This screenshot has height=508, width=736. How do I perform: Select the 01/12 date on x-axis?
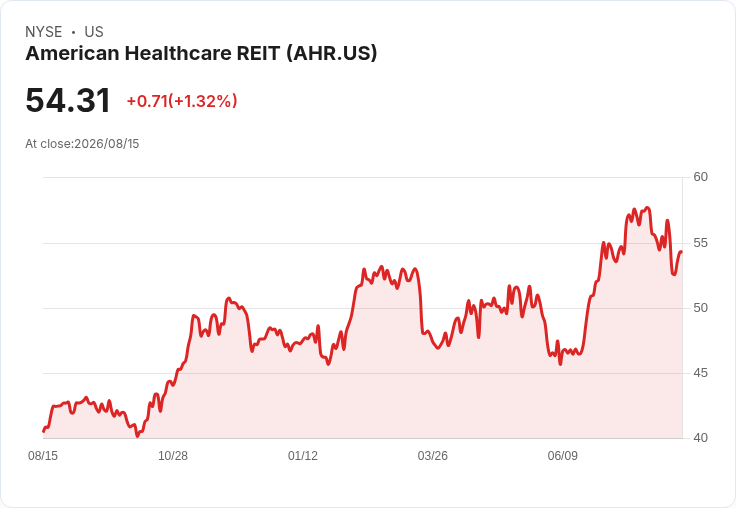(303, 456)
